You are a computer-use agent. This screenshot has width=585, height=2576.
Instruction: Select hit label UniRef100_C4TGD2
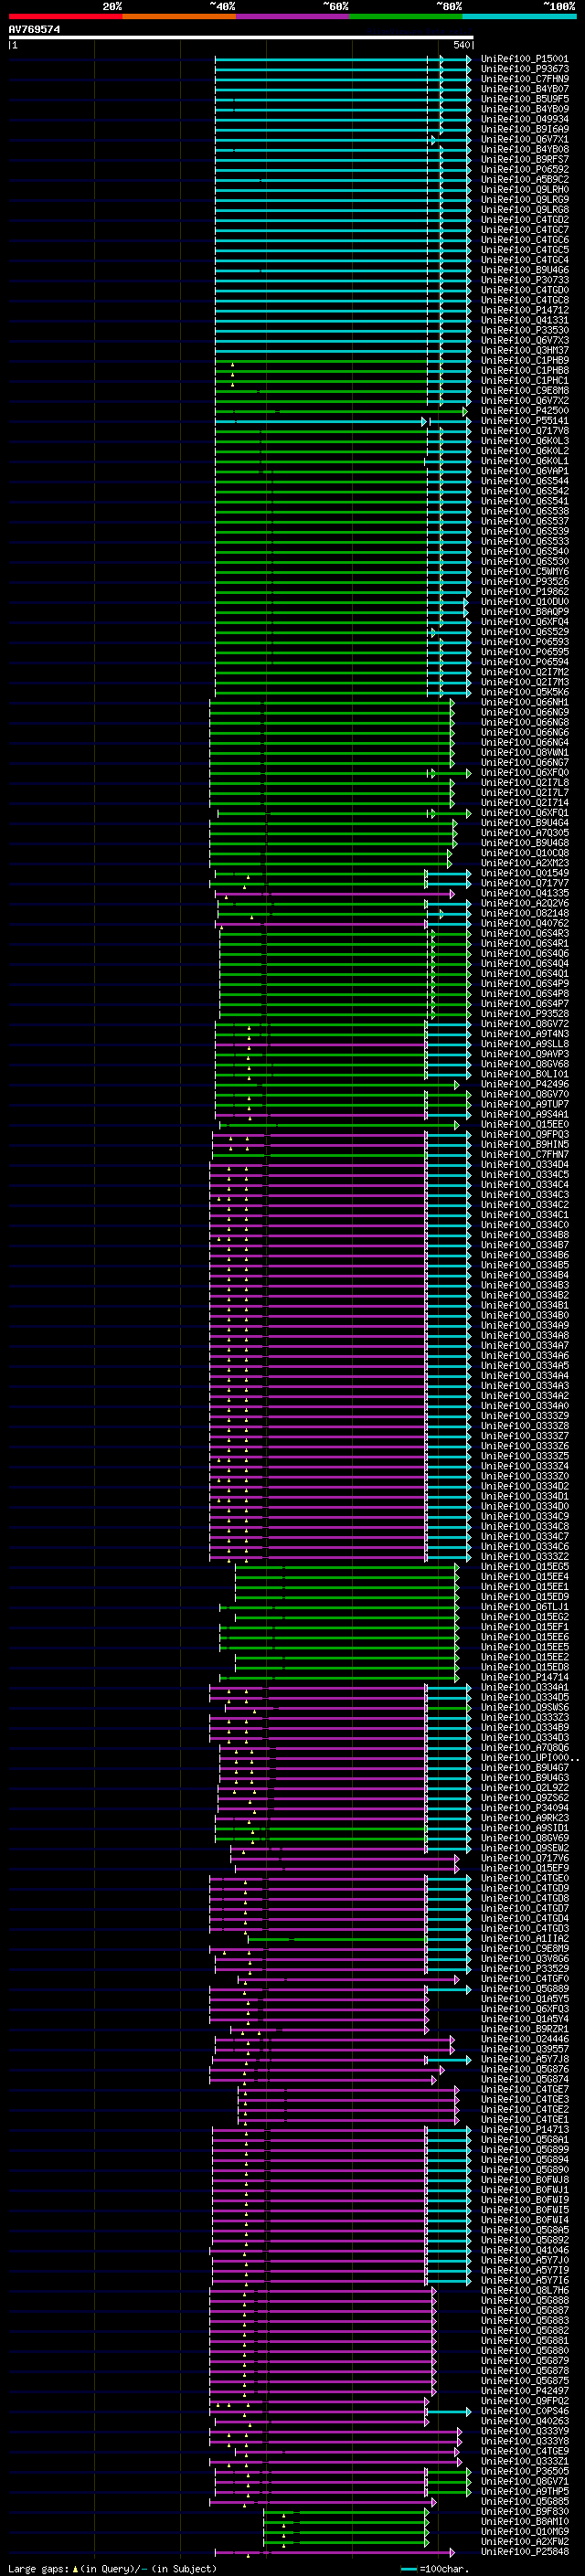pos(525,220)
